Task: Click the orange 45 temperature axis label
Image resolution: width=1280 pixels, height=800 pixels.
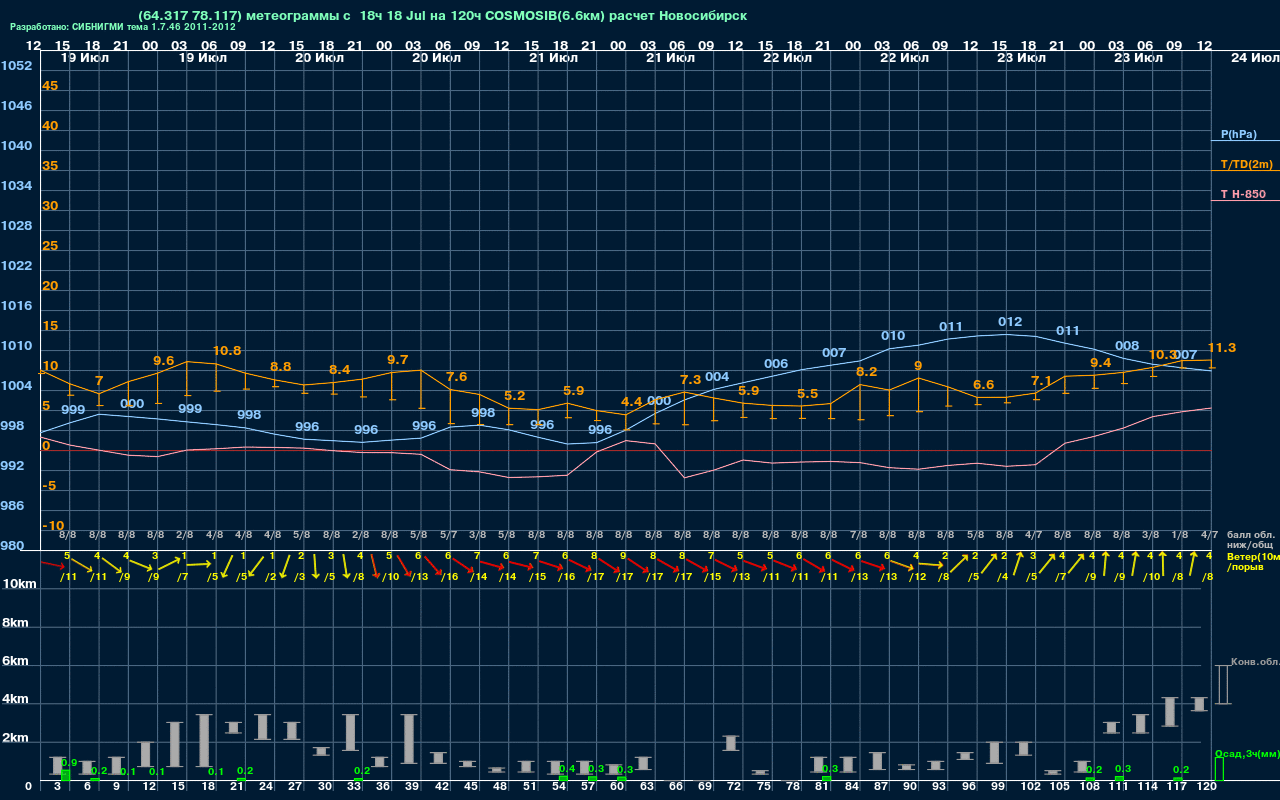Action: pos(50,86)
